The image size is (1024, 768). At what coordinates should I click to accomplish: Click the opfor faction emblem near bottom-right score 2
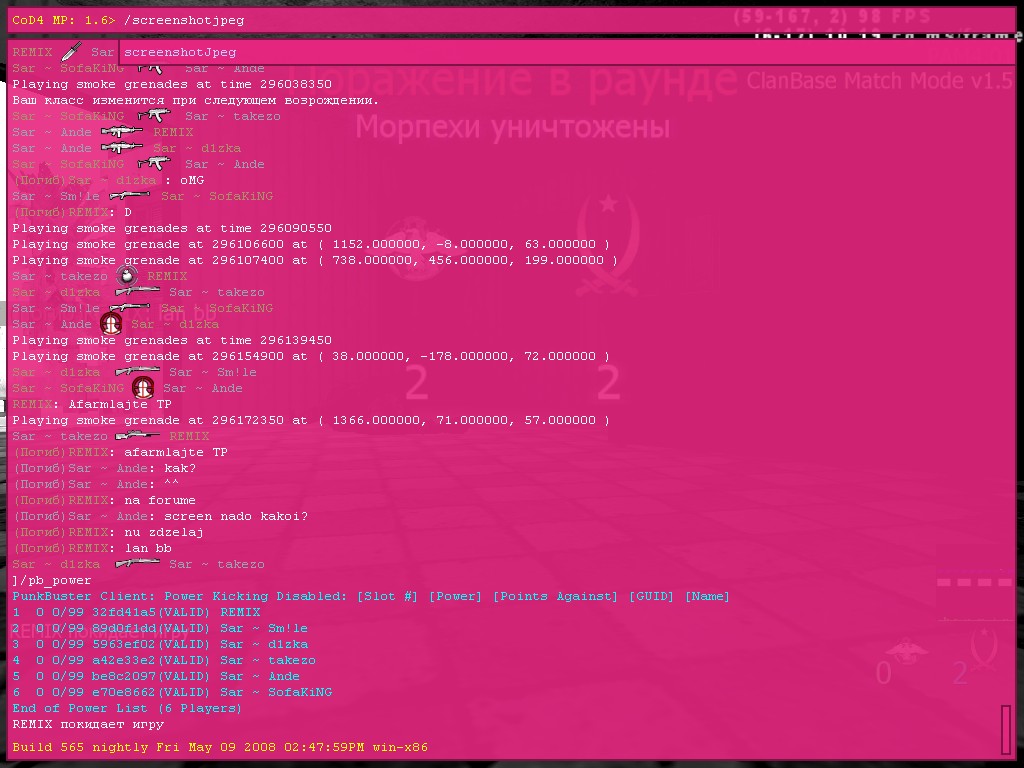984,648
